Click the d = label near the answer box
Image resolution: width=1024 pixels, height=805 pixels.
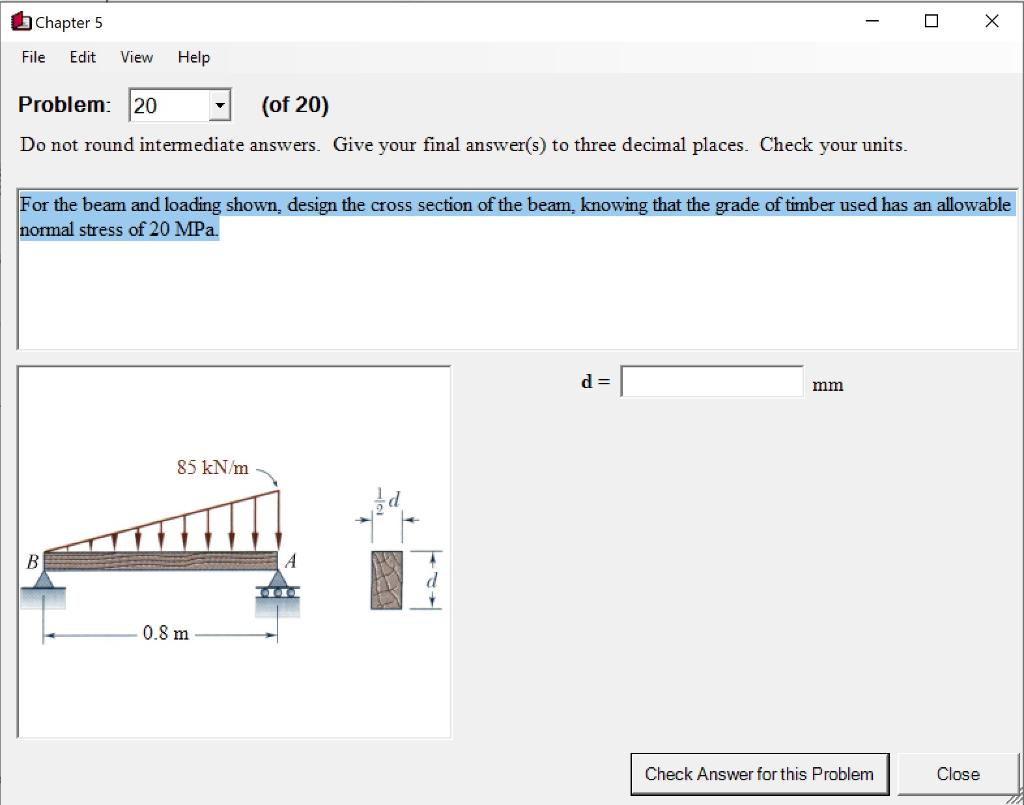tap(593, 380)
